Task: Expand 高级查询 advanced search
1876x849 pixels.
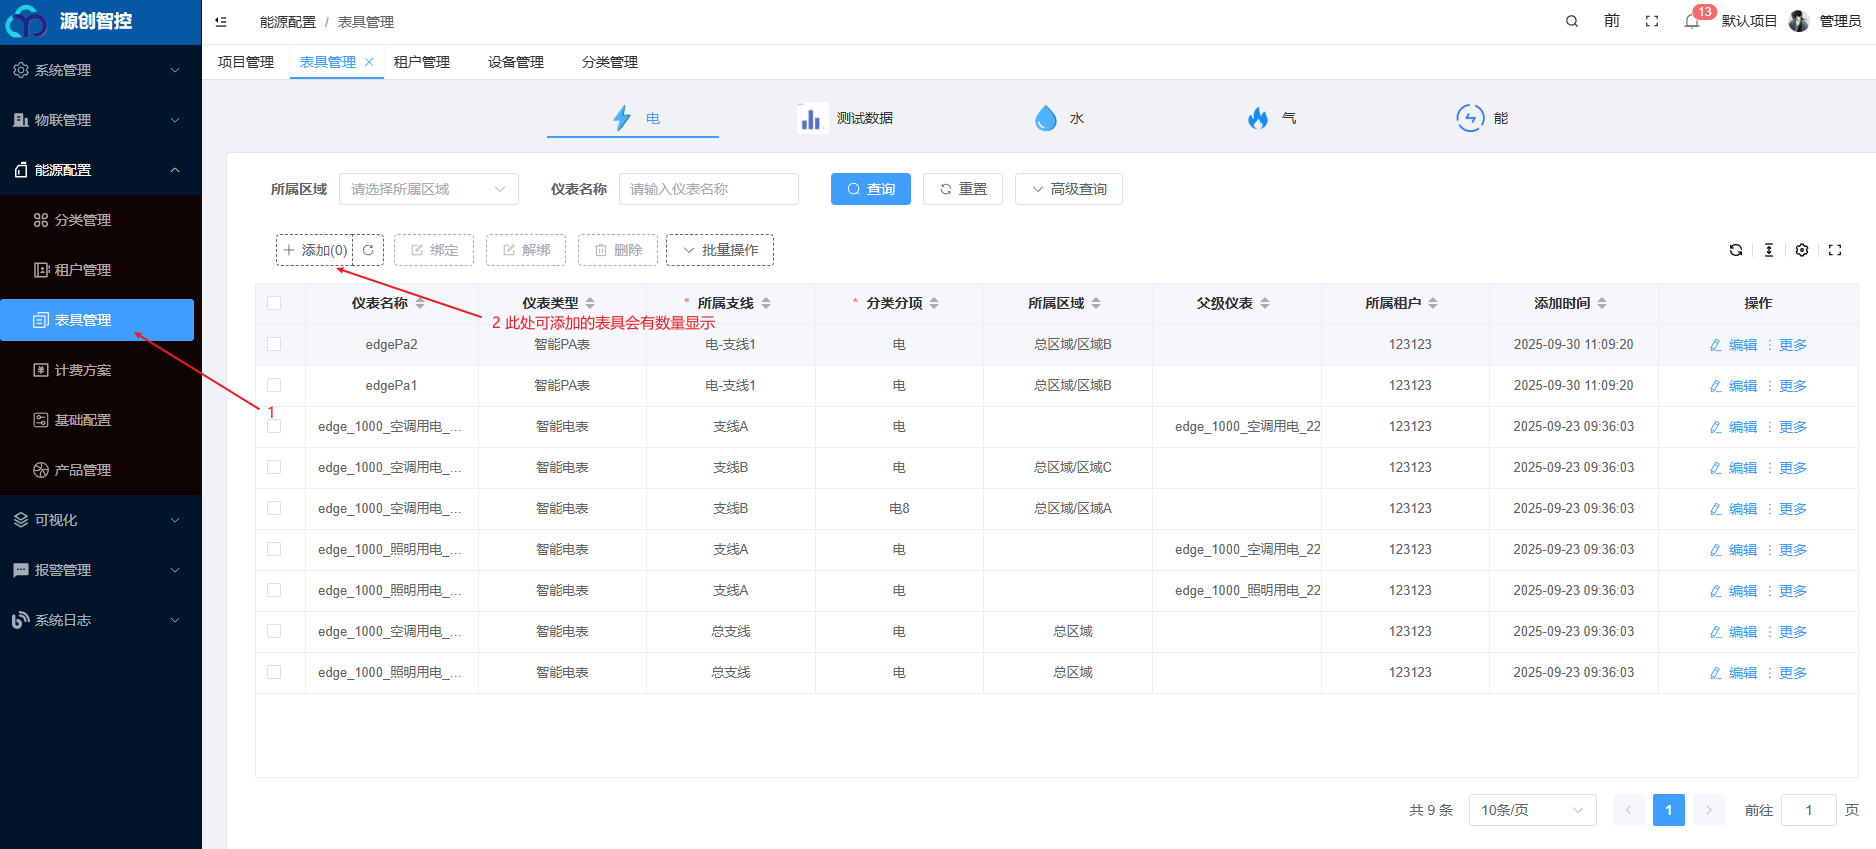Action: click(x=1069, y=189)
